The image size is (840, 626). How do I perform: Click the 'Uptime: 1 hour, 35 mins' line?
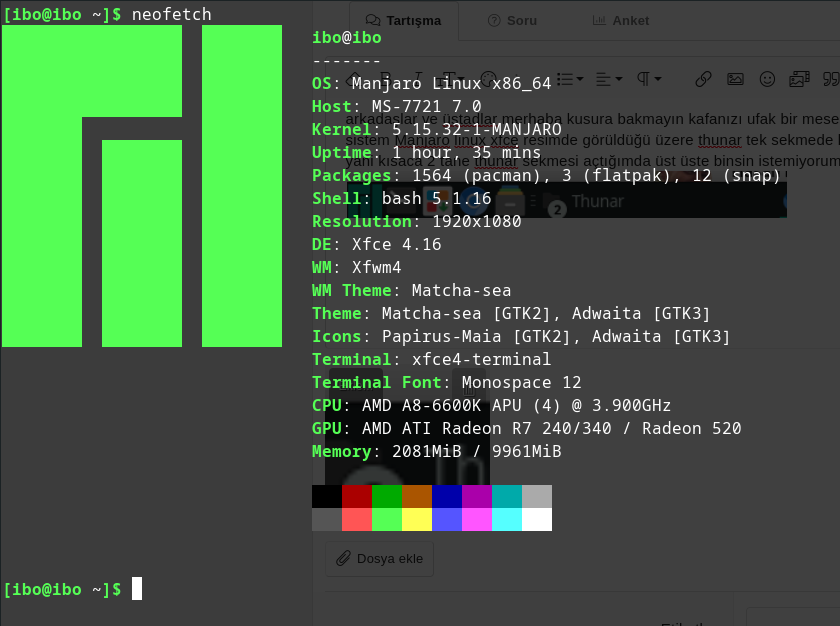point(426,153)
